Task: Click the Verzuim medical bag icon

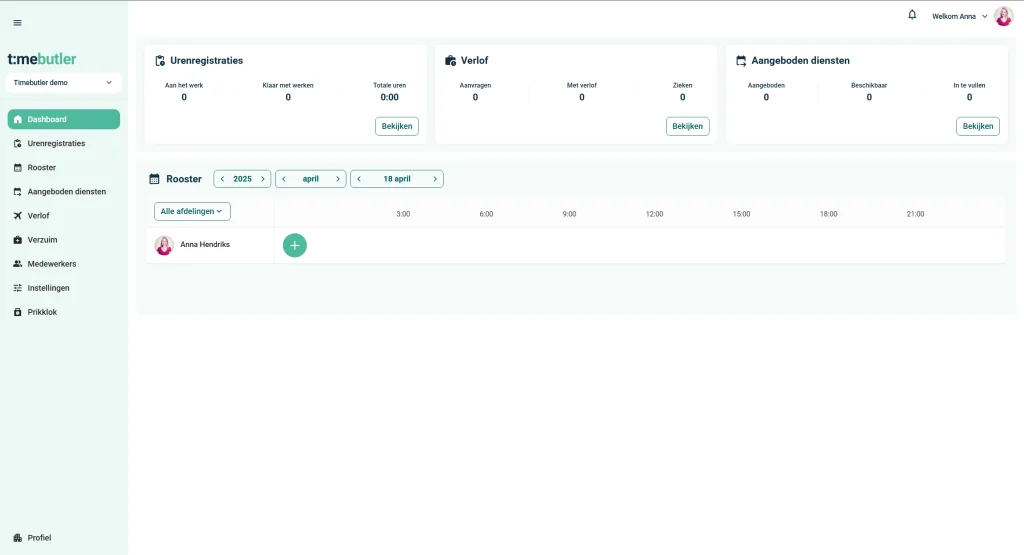Action: pyautogui.click(x=18, y=240)
